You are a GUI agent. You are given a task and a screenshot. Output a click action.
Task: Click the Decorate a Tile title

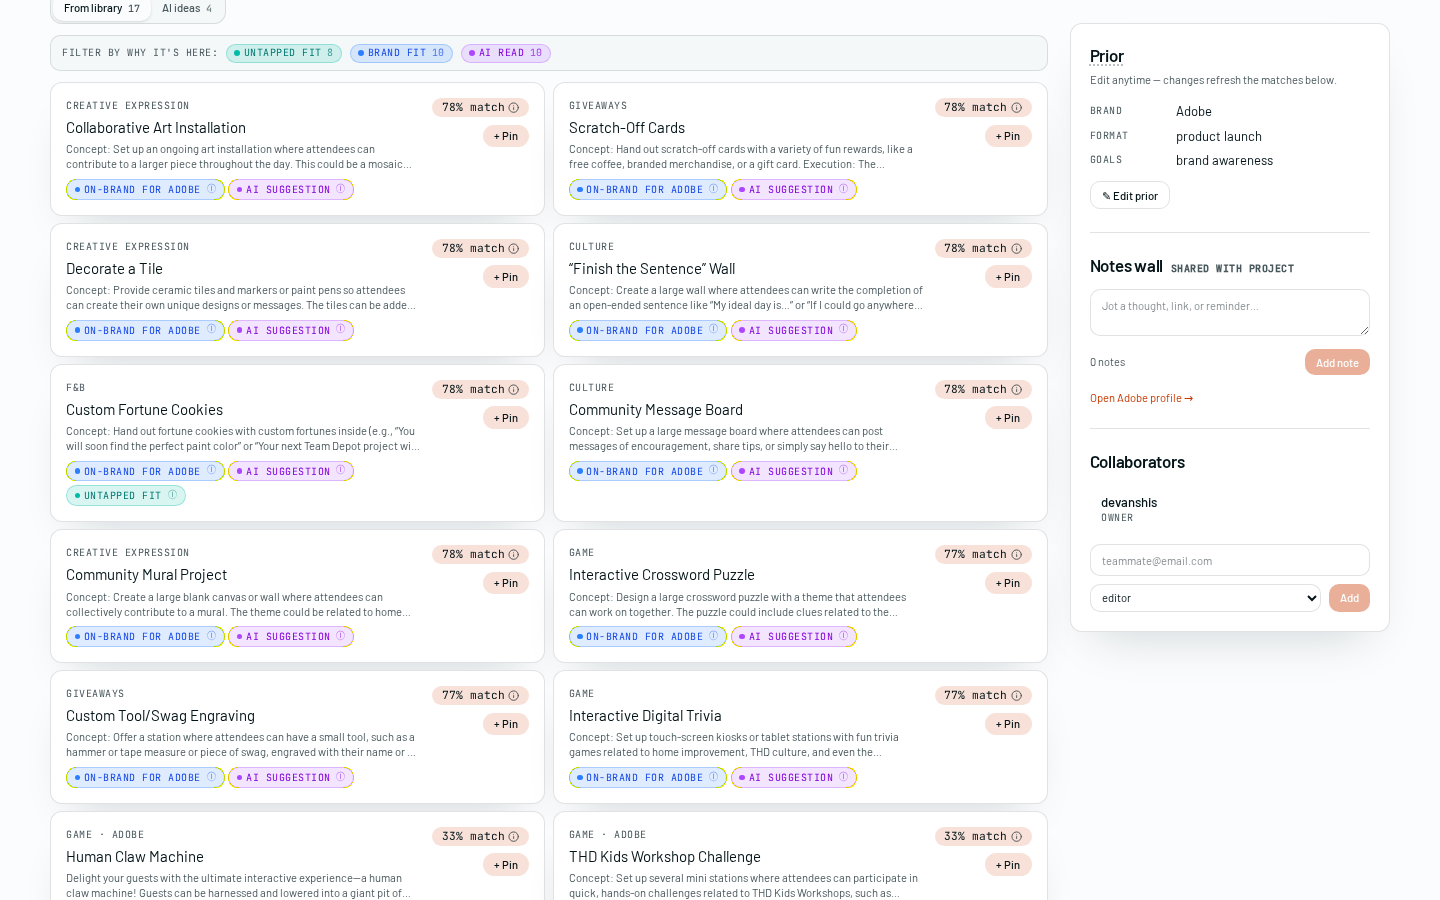tap(114, 269)
